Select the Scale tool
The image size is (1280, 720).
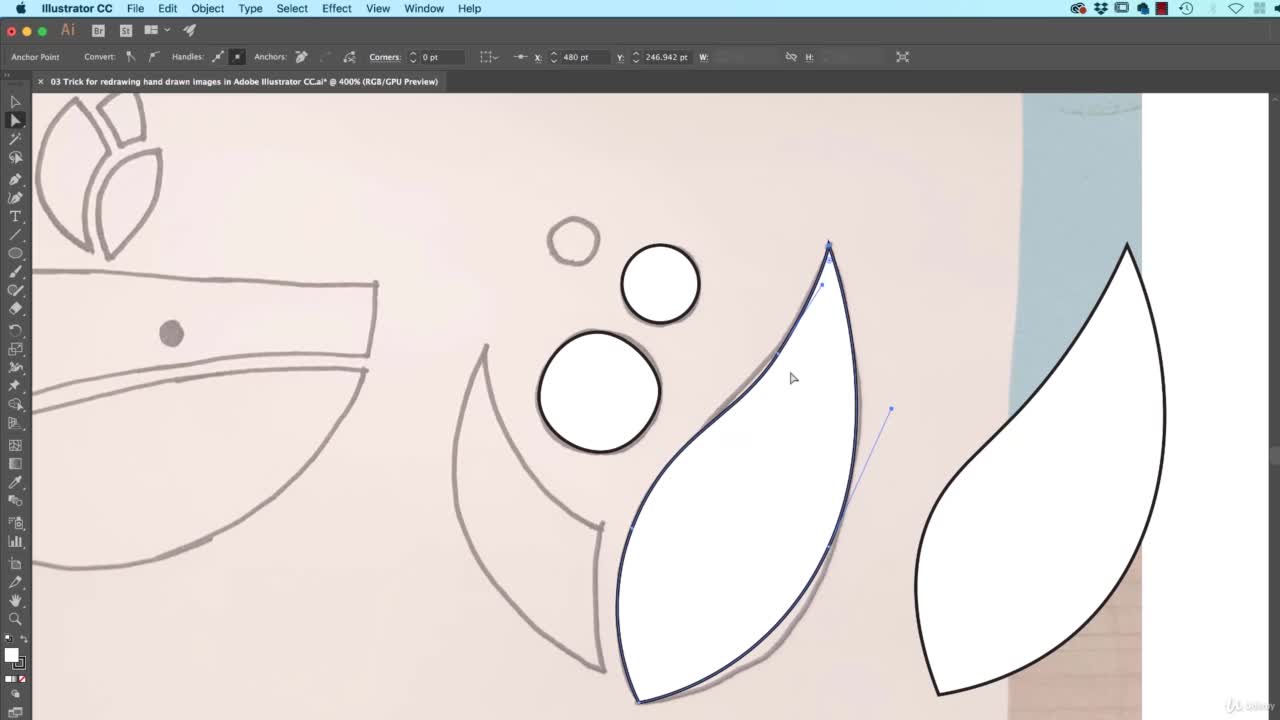pos(15,348)
